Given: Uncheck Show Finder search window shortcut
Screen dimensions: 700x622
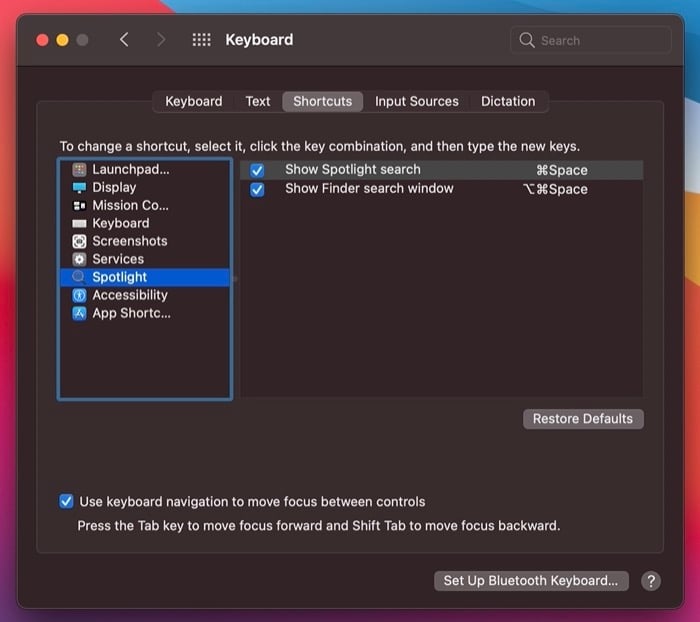Looking at the screenshot, I should 257,189.
